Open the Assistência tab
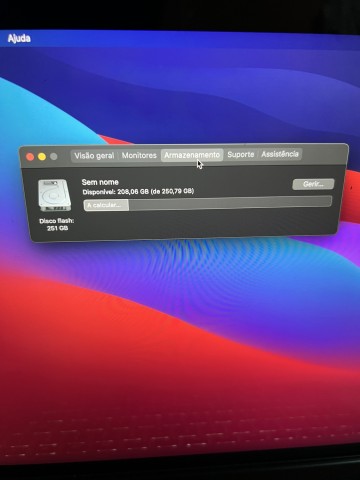This screenshot has height=480, width=360. tap(280, 154)
